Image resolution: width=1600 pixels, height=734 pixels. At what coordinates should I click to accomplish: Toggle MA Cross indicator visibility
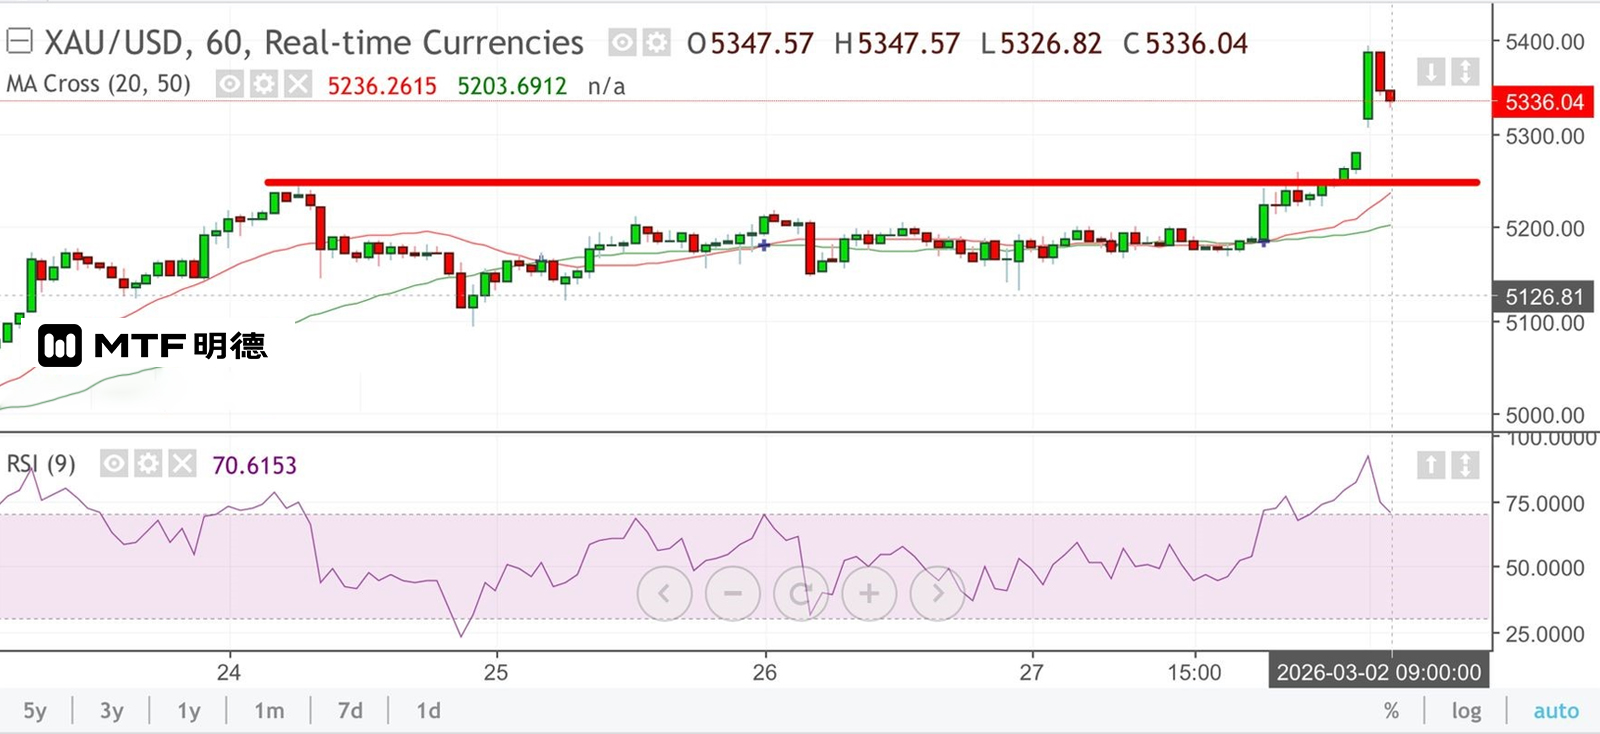coord(230,84)
